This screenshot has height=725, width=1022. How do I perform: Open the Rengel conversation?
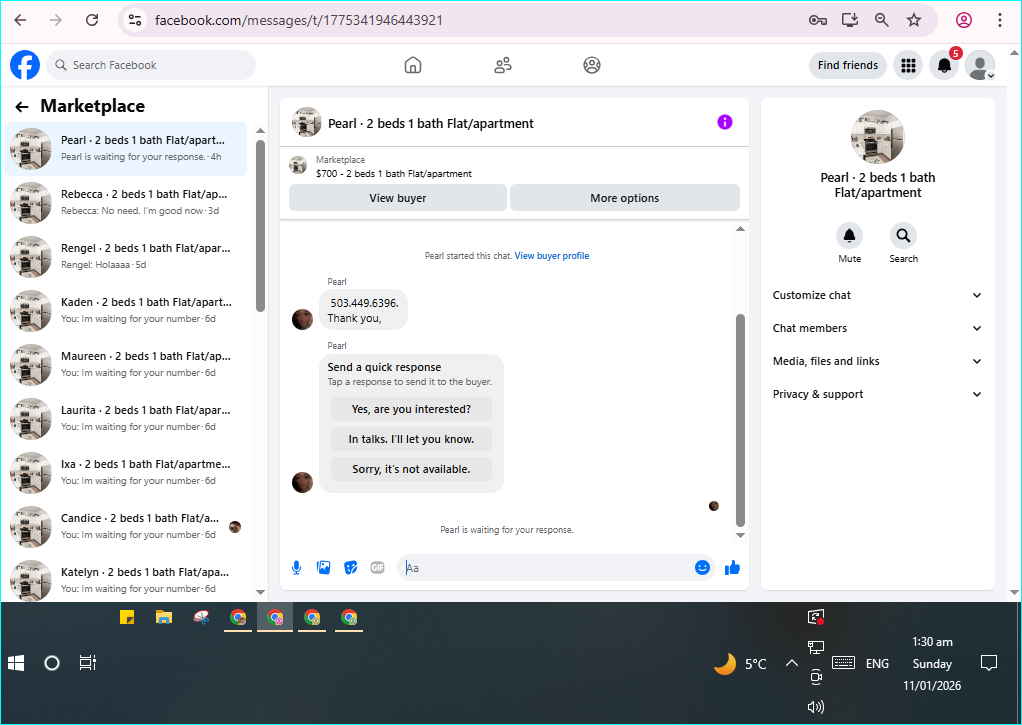coord(126,257)
